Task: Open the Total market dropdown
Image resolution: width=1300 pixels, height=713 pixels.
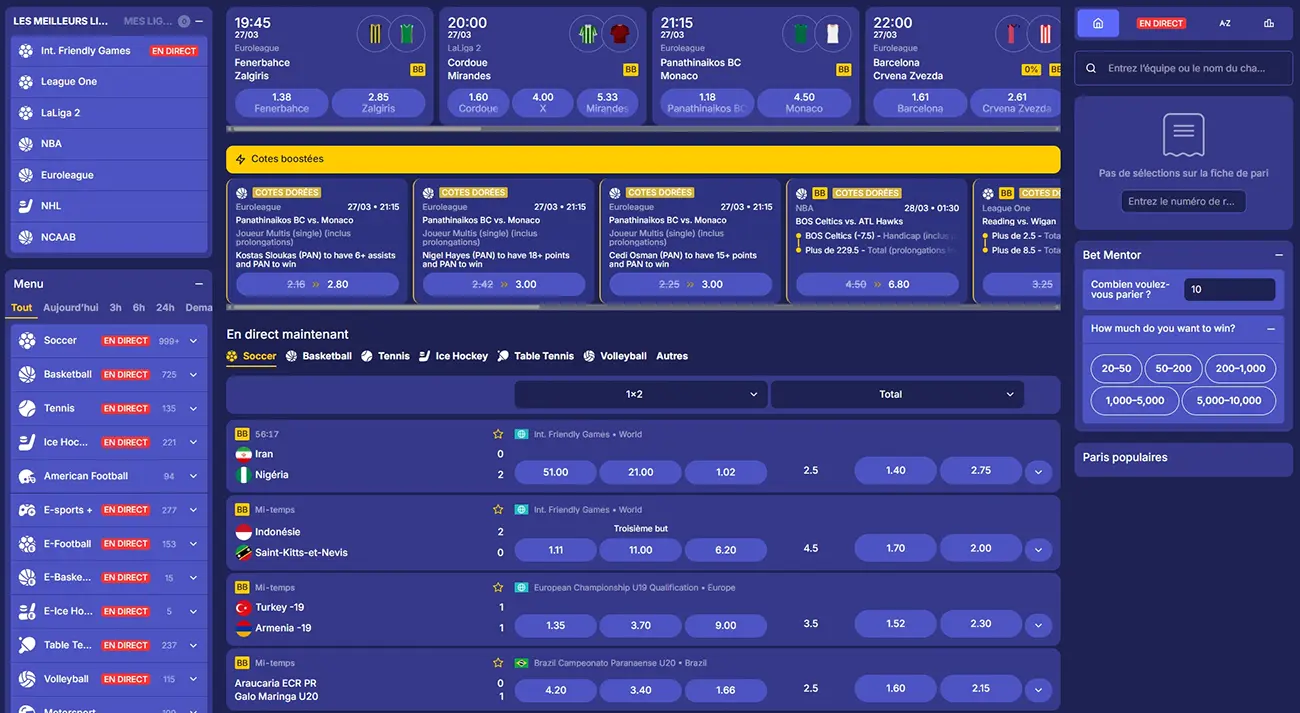Action: point(895,394)
